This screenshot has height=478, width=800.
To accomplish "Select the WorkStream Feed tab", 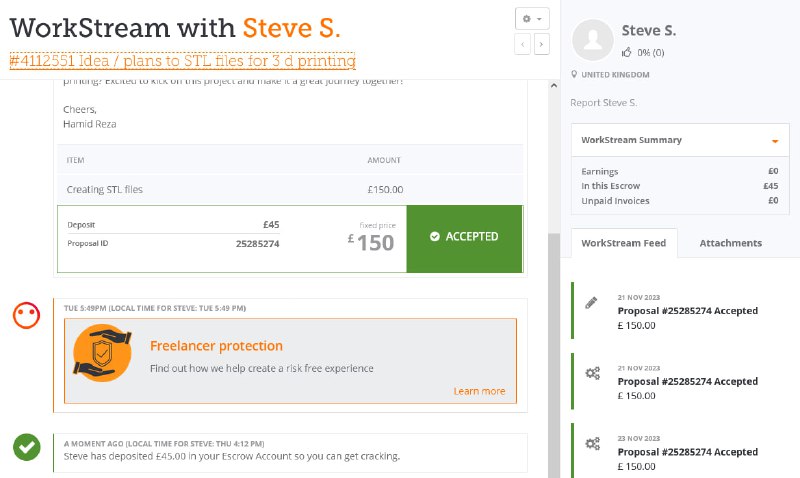I will (623, 243).
